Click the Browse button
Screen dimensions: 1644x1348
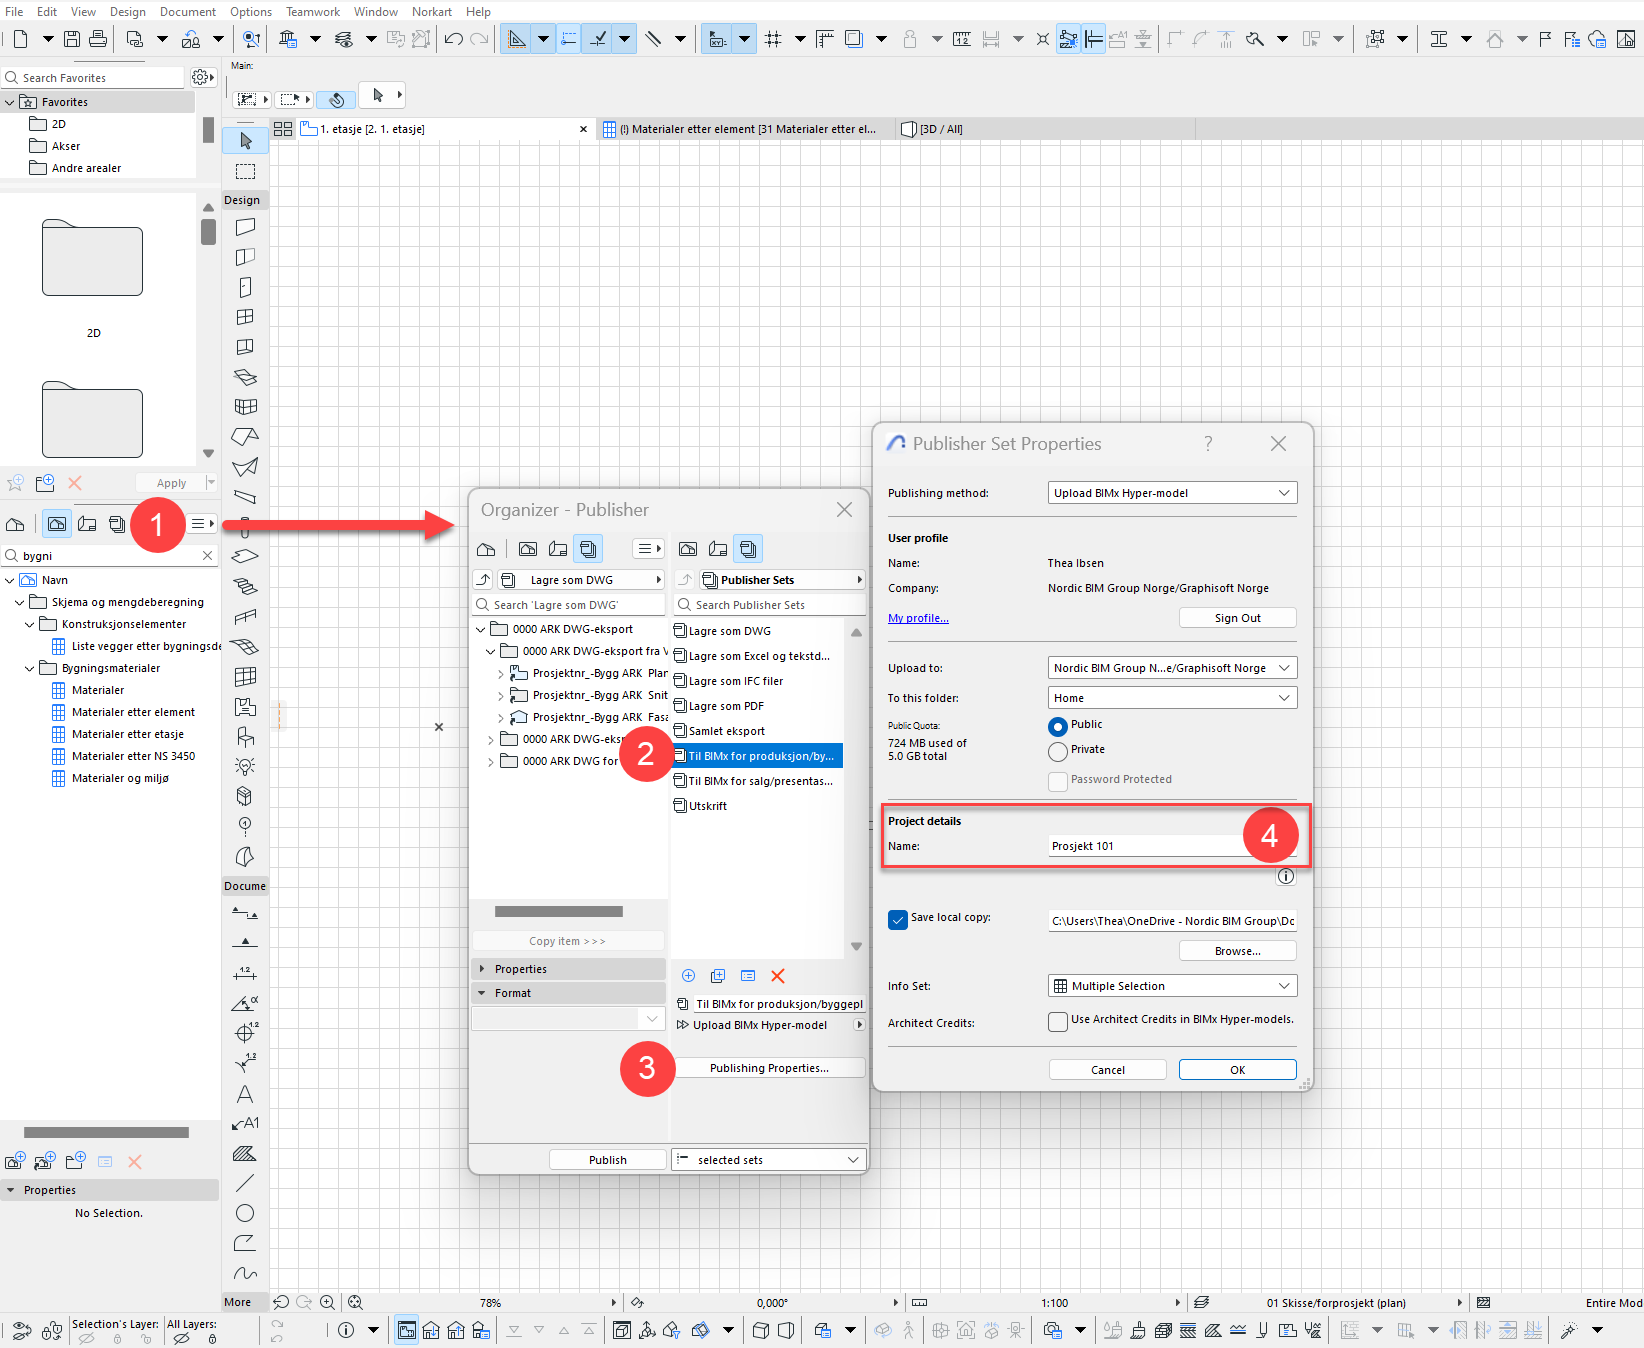click(x=1238, y=951)
